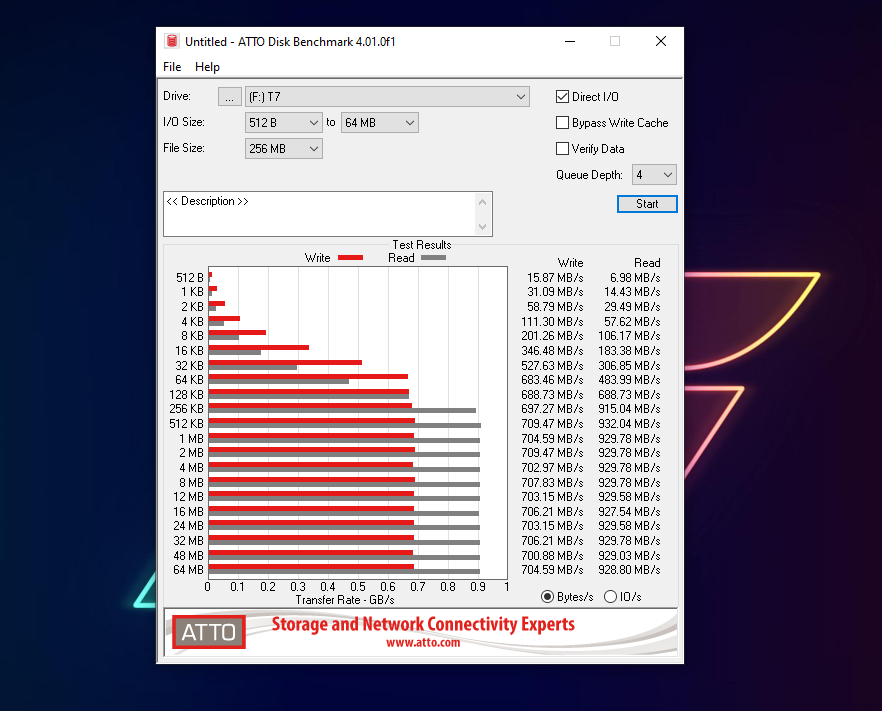Click the red Write legend swatch
882x711 pixels.
point(350,258)
